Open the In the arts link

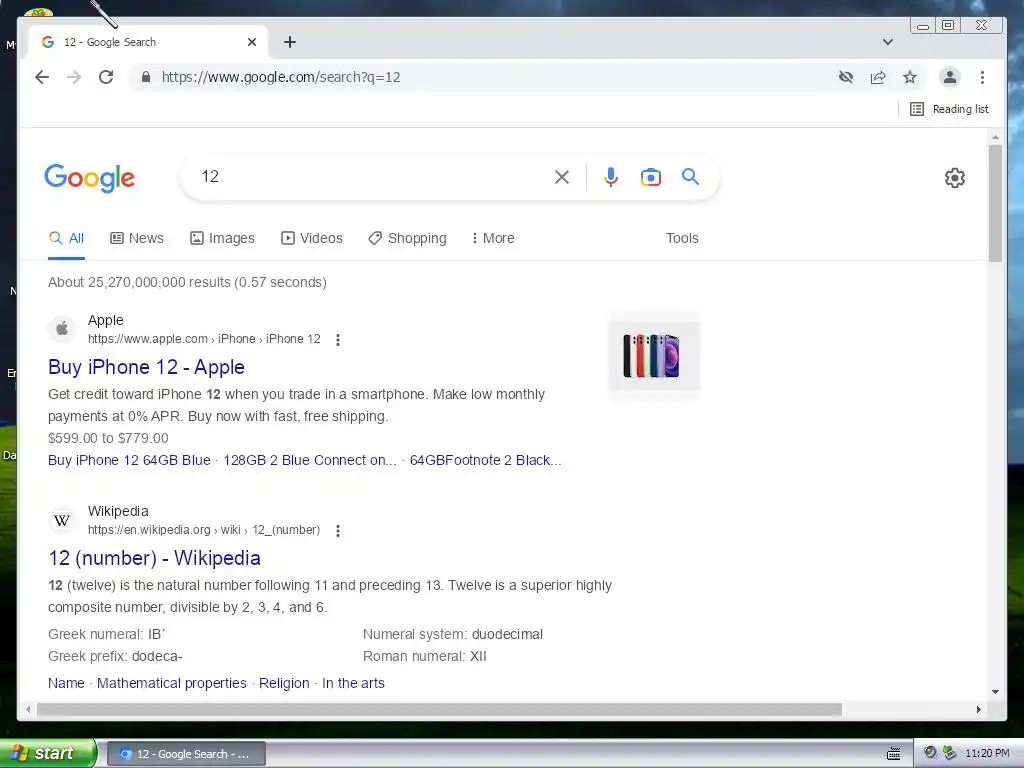(x=353, y=683)
